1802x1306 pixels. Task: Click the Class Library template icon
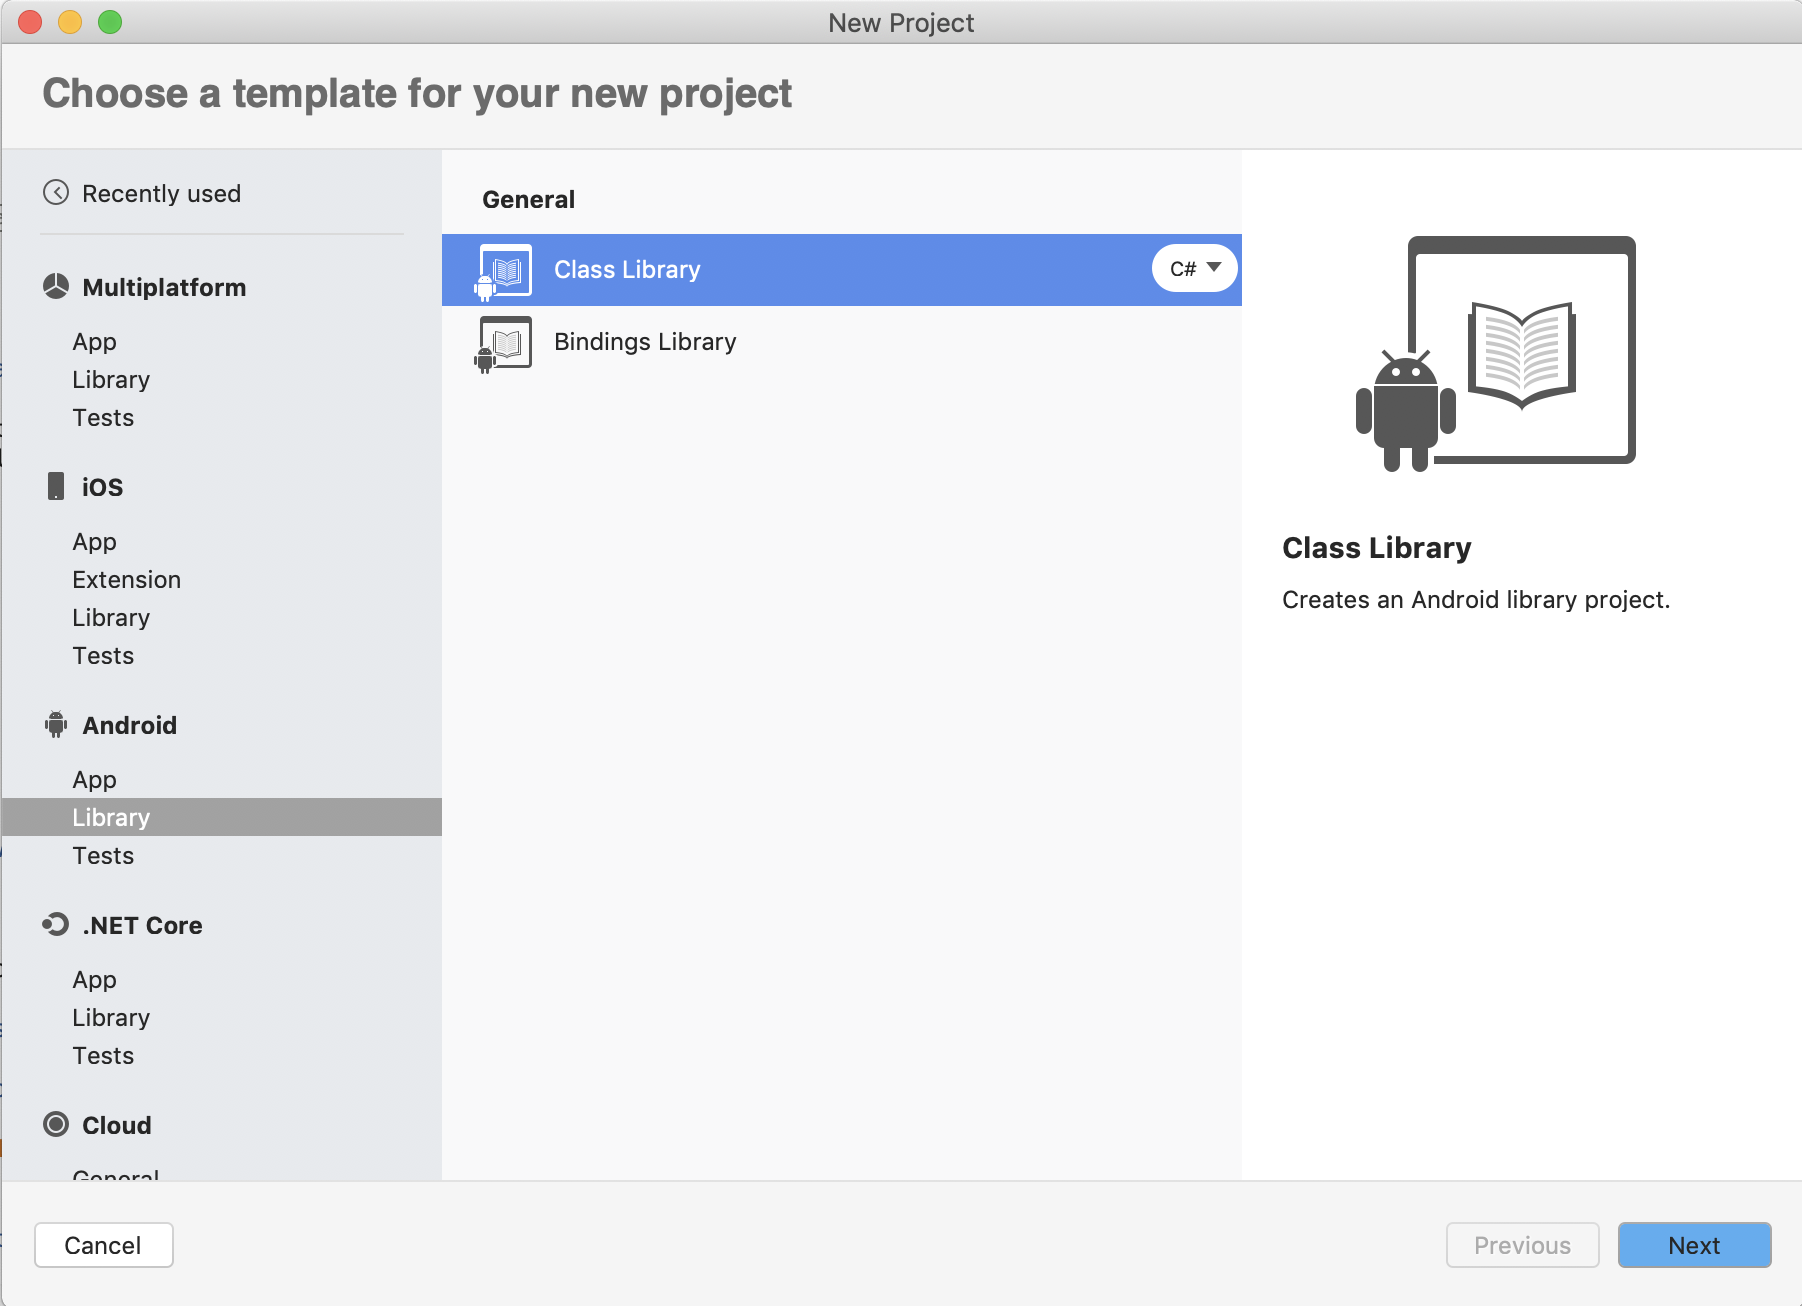pos(503,271)
